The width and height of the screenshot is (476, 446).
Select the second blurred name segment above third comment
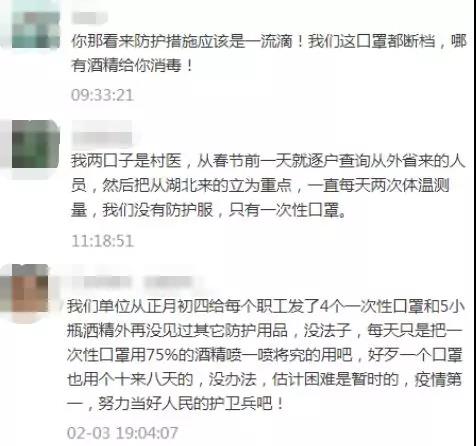pos(168,282)
